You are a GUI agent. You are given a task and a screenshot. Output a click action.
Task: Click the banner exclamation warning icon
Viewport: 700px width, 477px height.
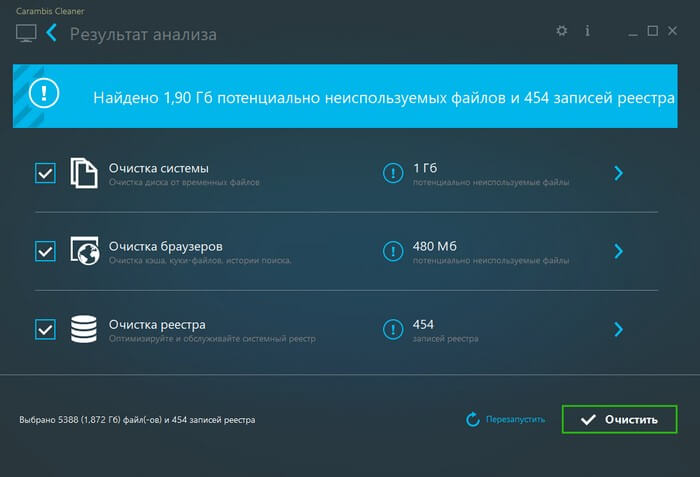[x=44, y=93]
